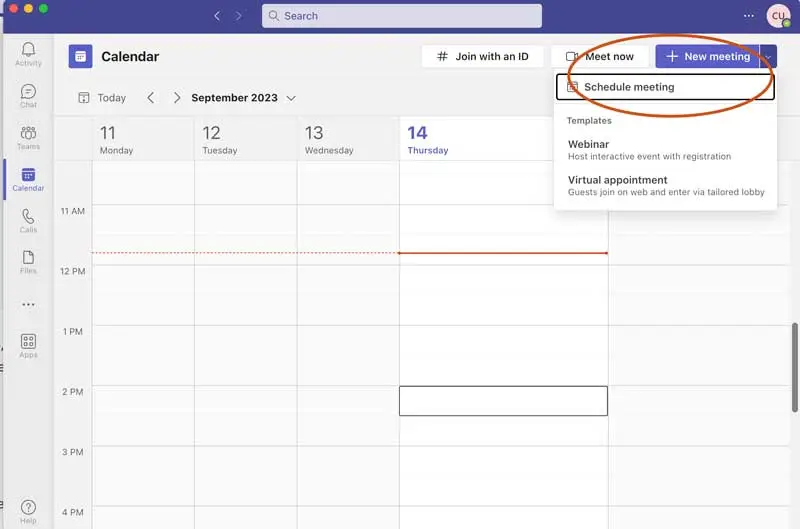Viewport: 800px width, 529px height.
Task: Open the Apps sidebar icon
Action: tap(28, 346)
